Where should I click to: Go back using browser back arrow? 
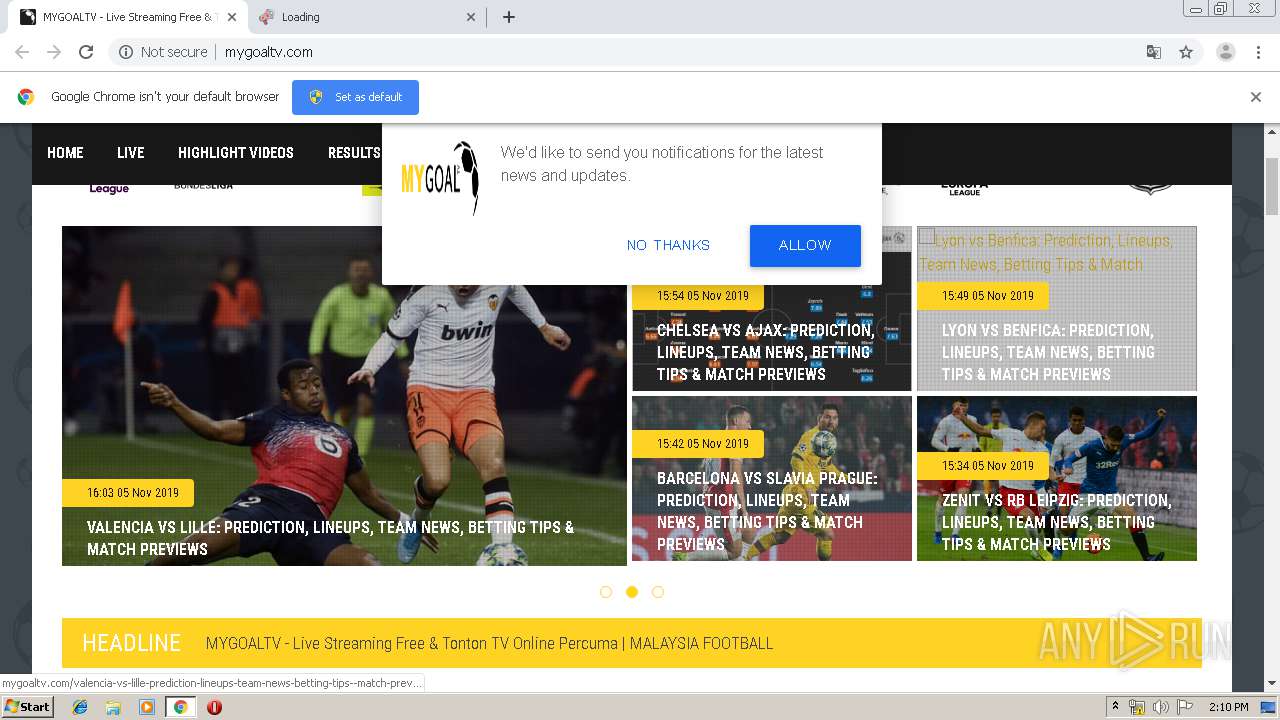point(22,52)
